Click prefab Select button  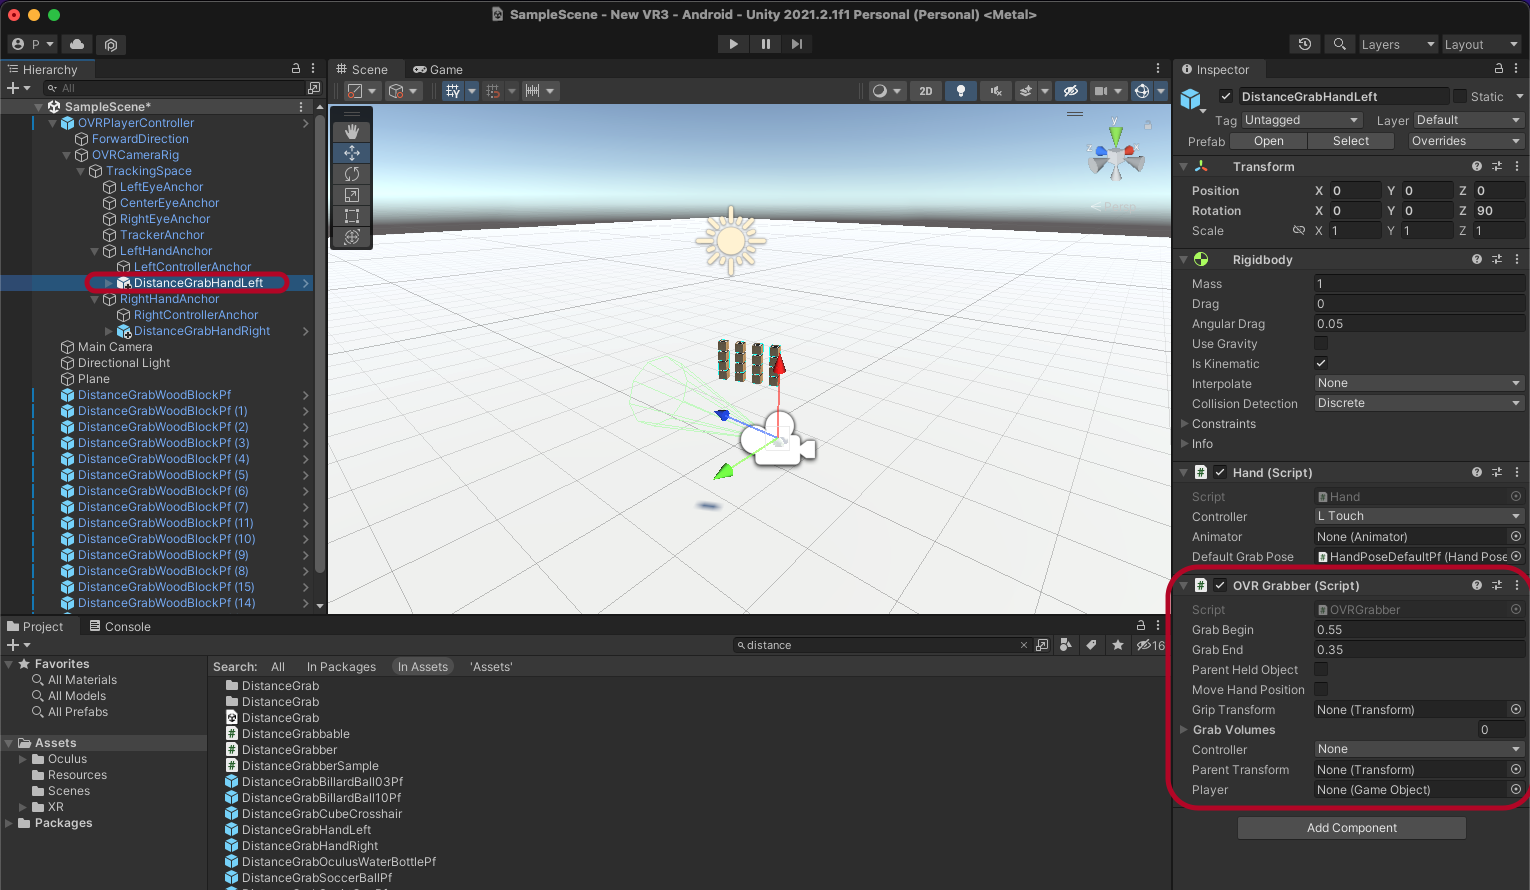point(1351,141)
